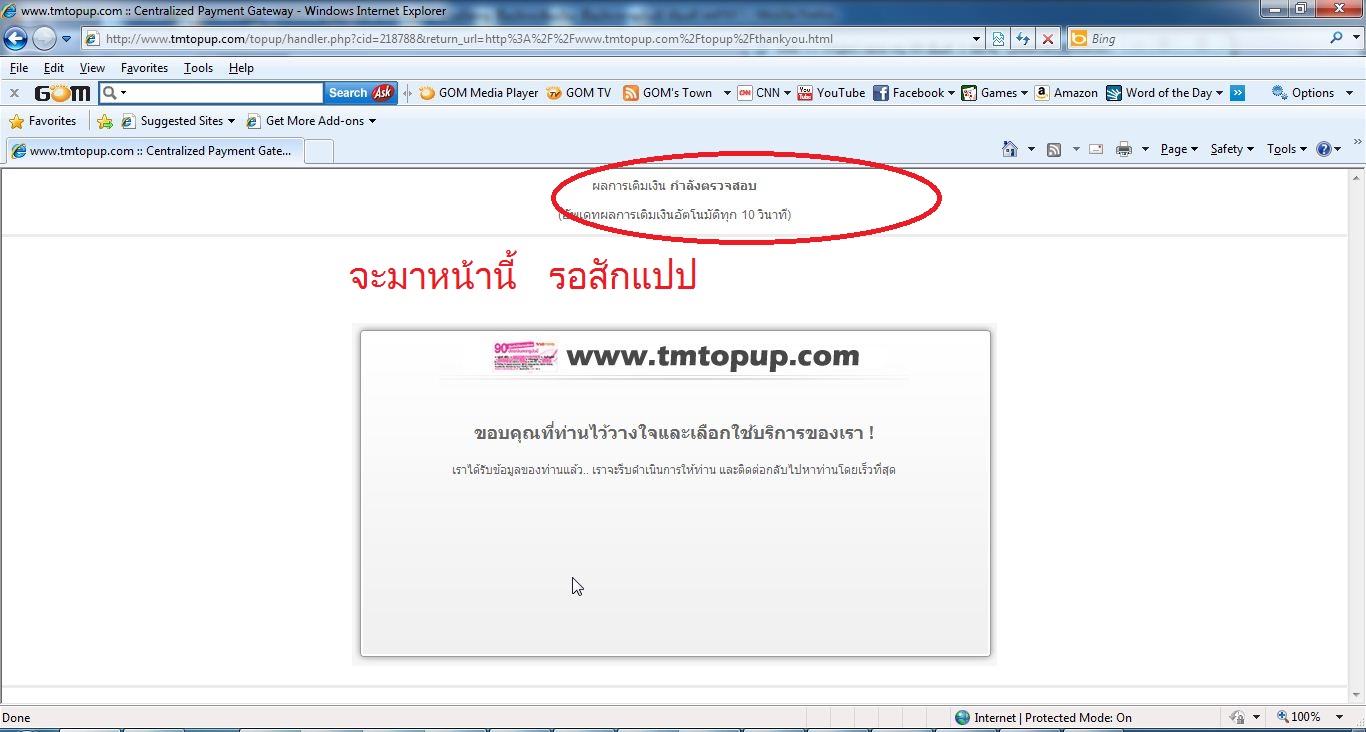Click the Read Mail envelope icon
The height and width of the screenshot is (732, 1366).
click(x=1096, y=149)
